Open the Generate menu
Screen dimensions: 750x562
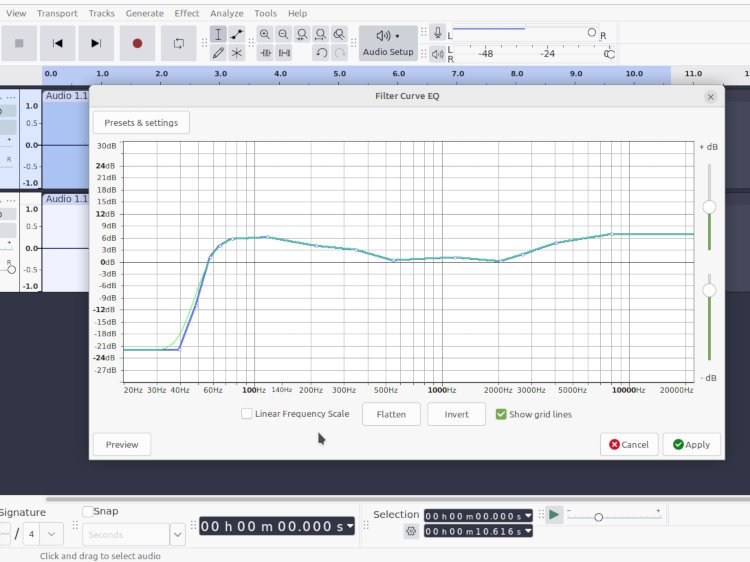[144, 13]
